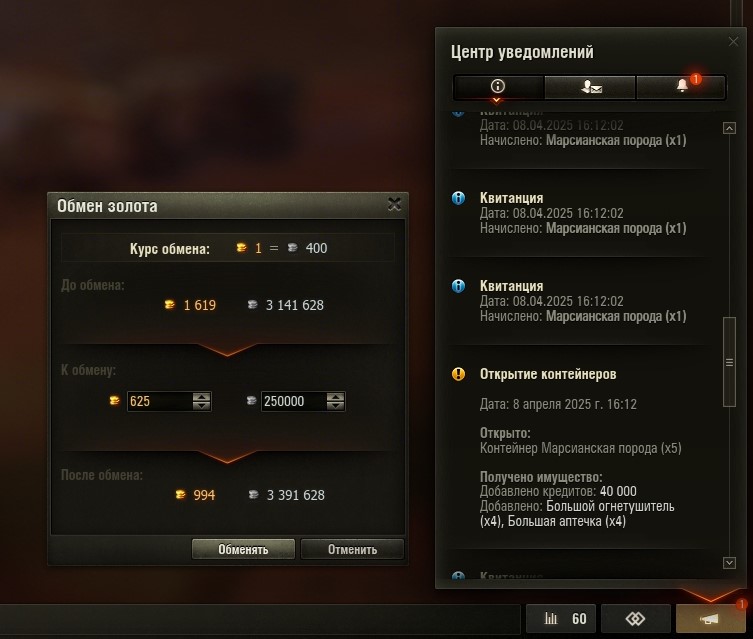
Task: Click the Отменить button
Action: (352, 549)
